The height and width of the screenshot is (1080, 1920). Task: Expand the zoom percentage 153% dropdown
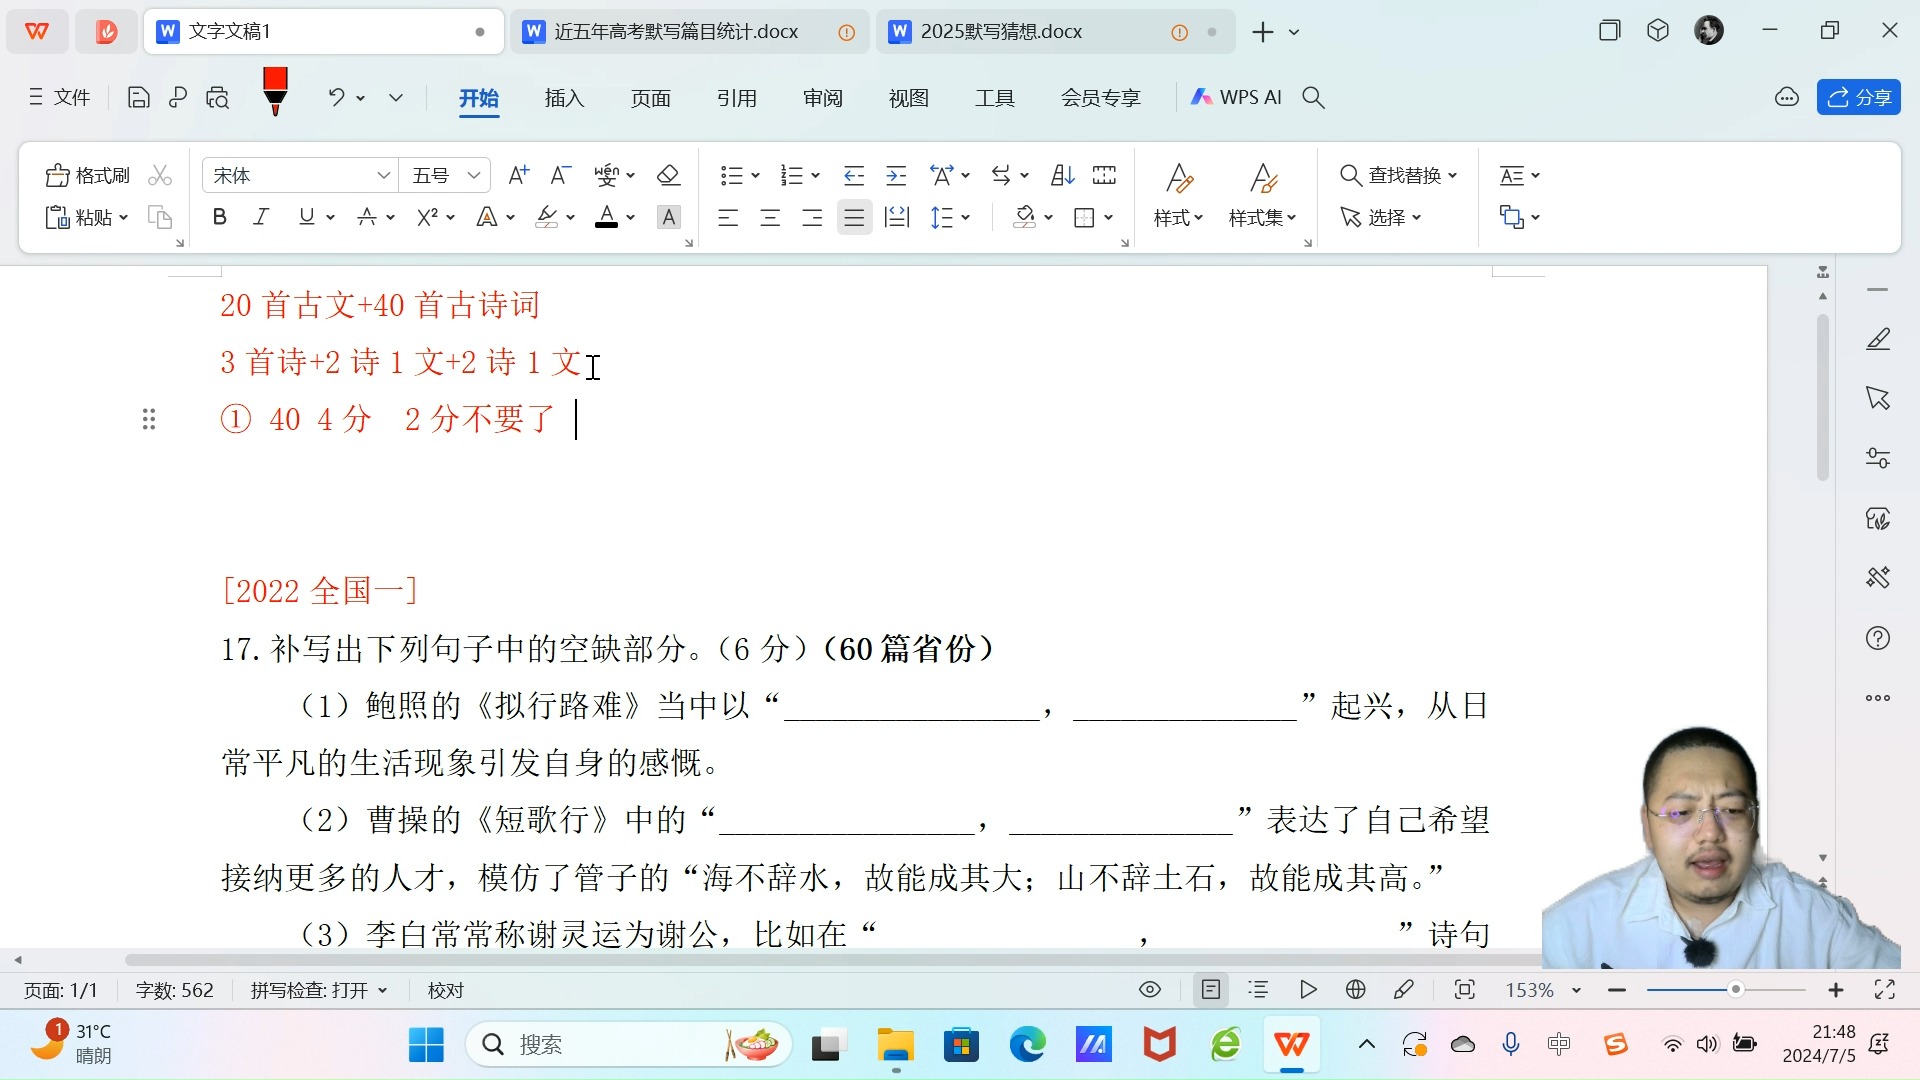[x=1577, y=990]
